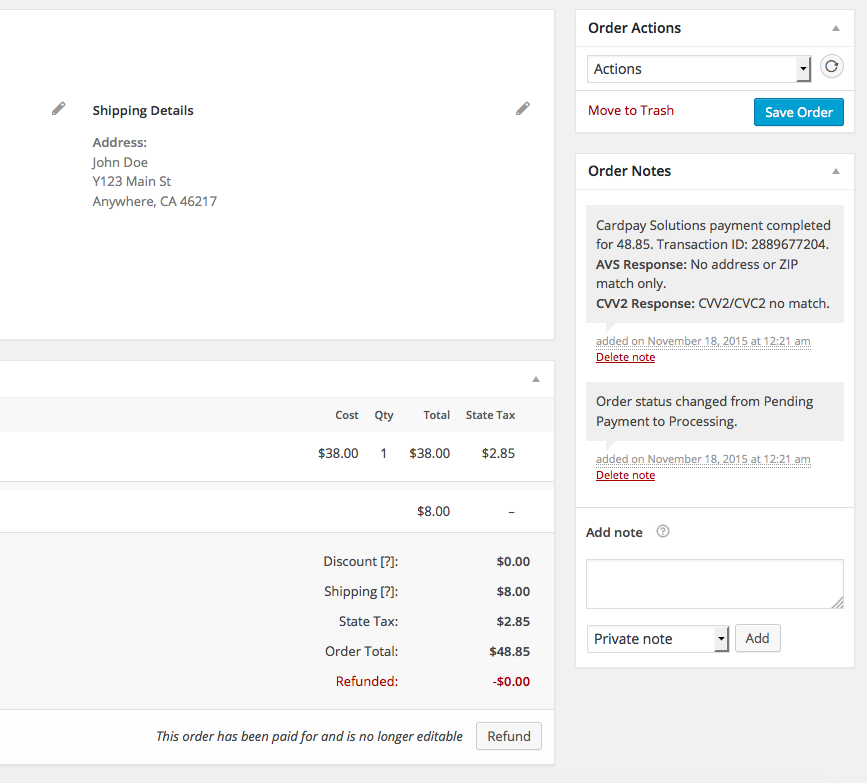The width and height of the screenshot is (867, 783).
Task: Click the address line Y123 Main St
Action: (132, 181)
